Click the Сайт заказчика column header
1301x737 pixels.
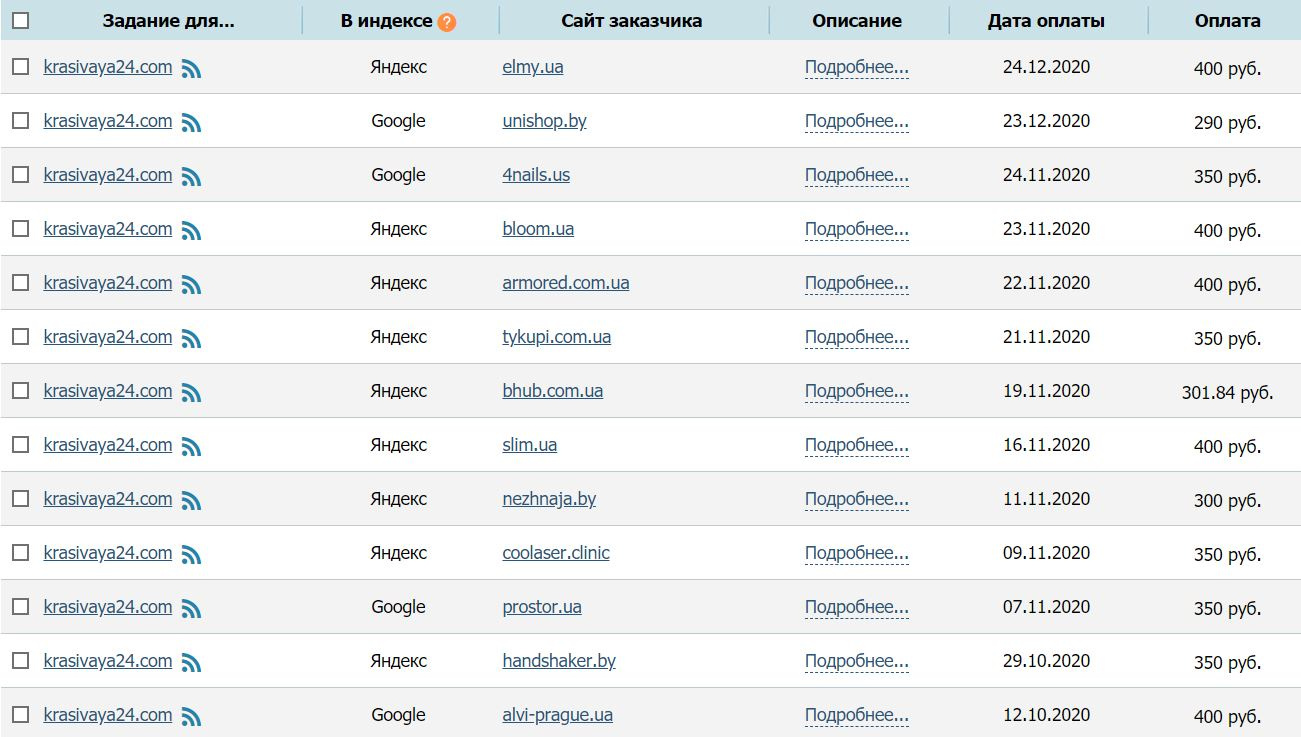click(x=631, y=20)
